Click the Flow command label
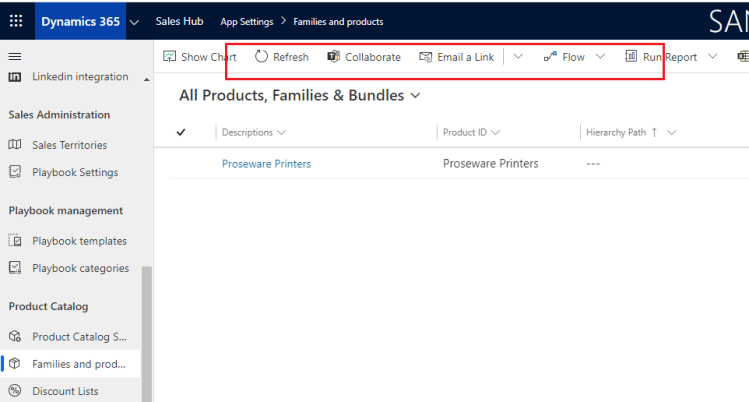Screen dimensions: 749x402 coord(574,57)
